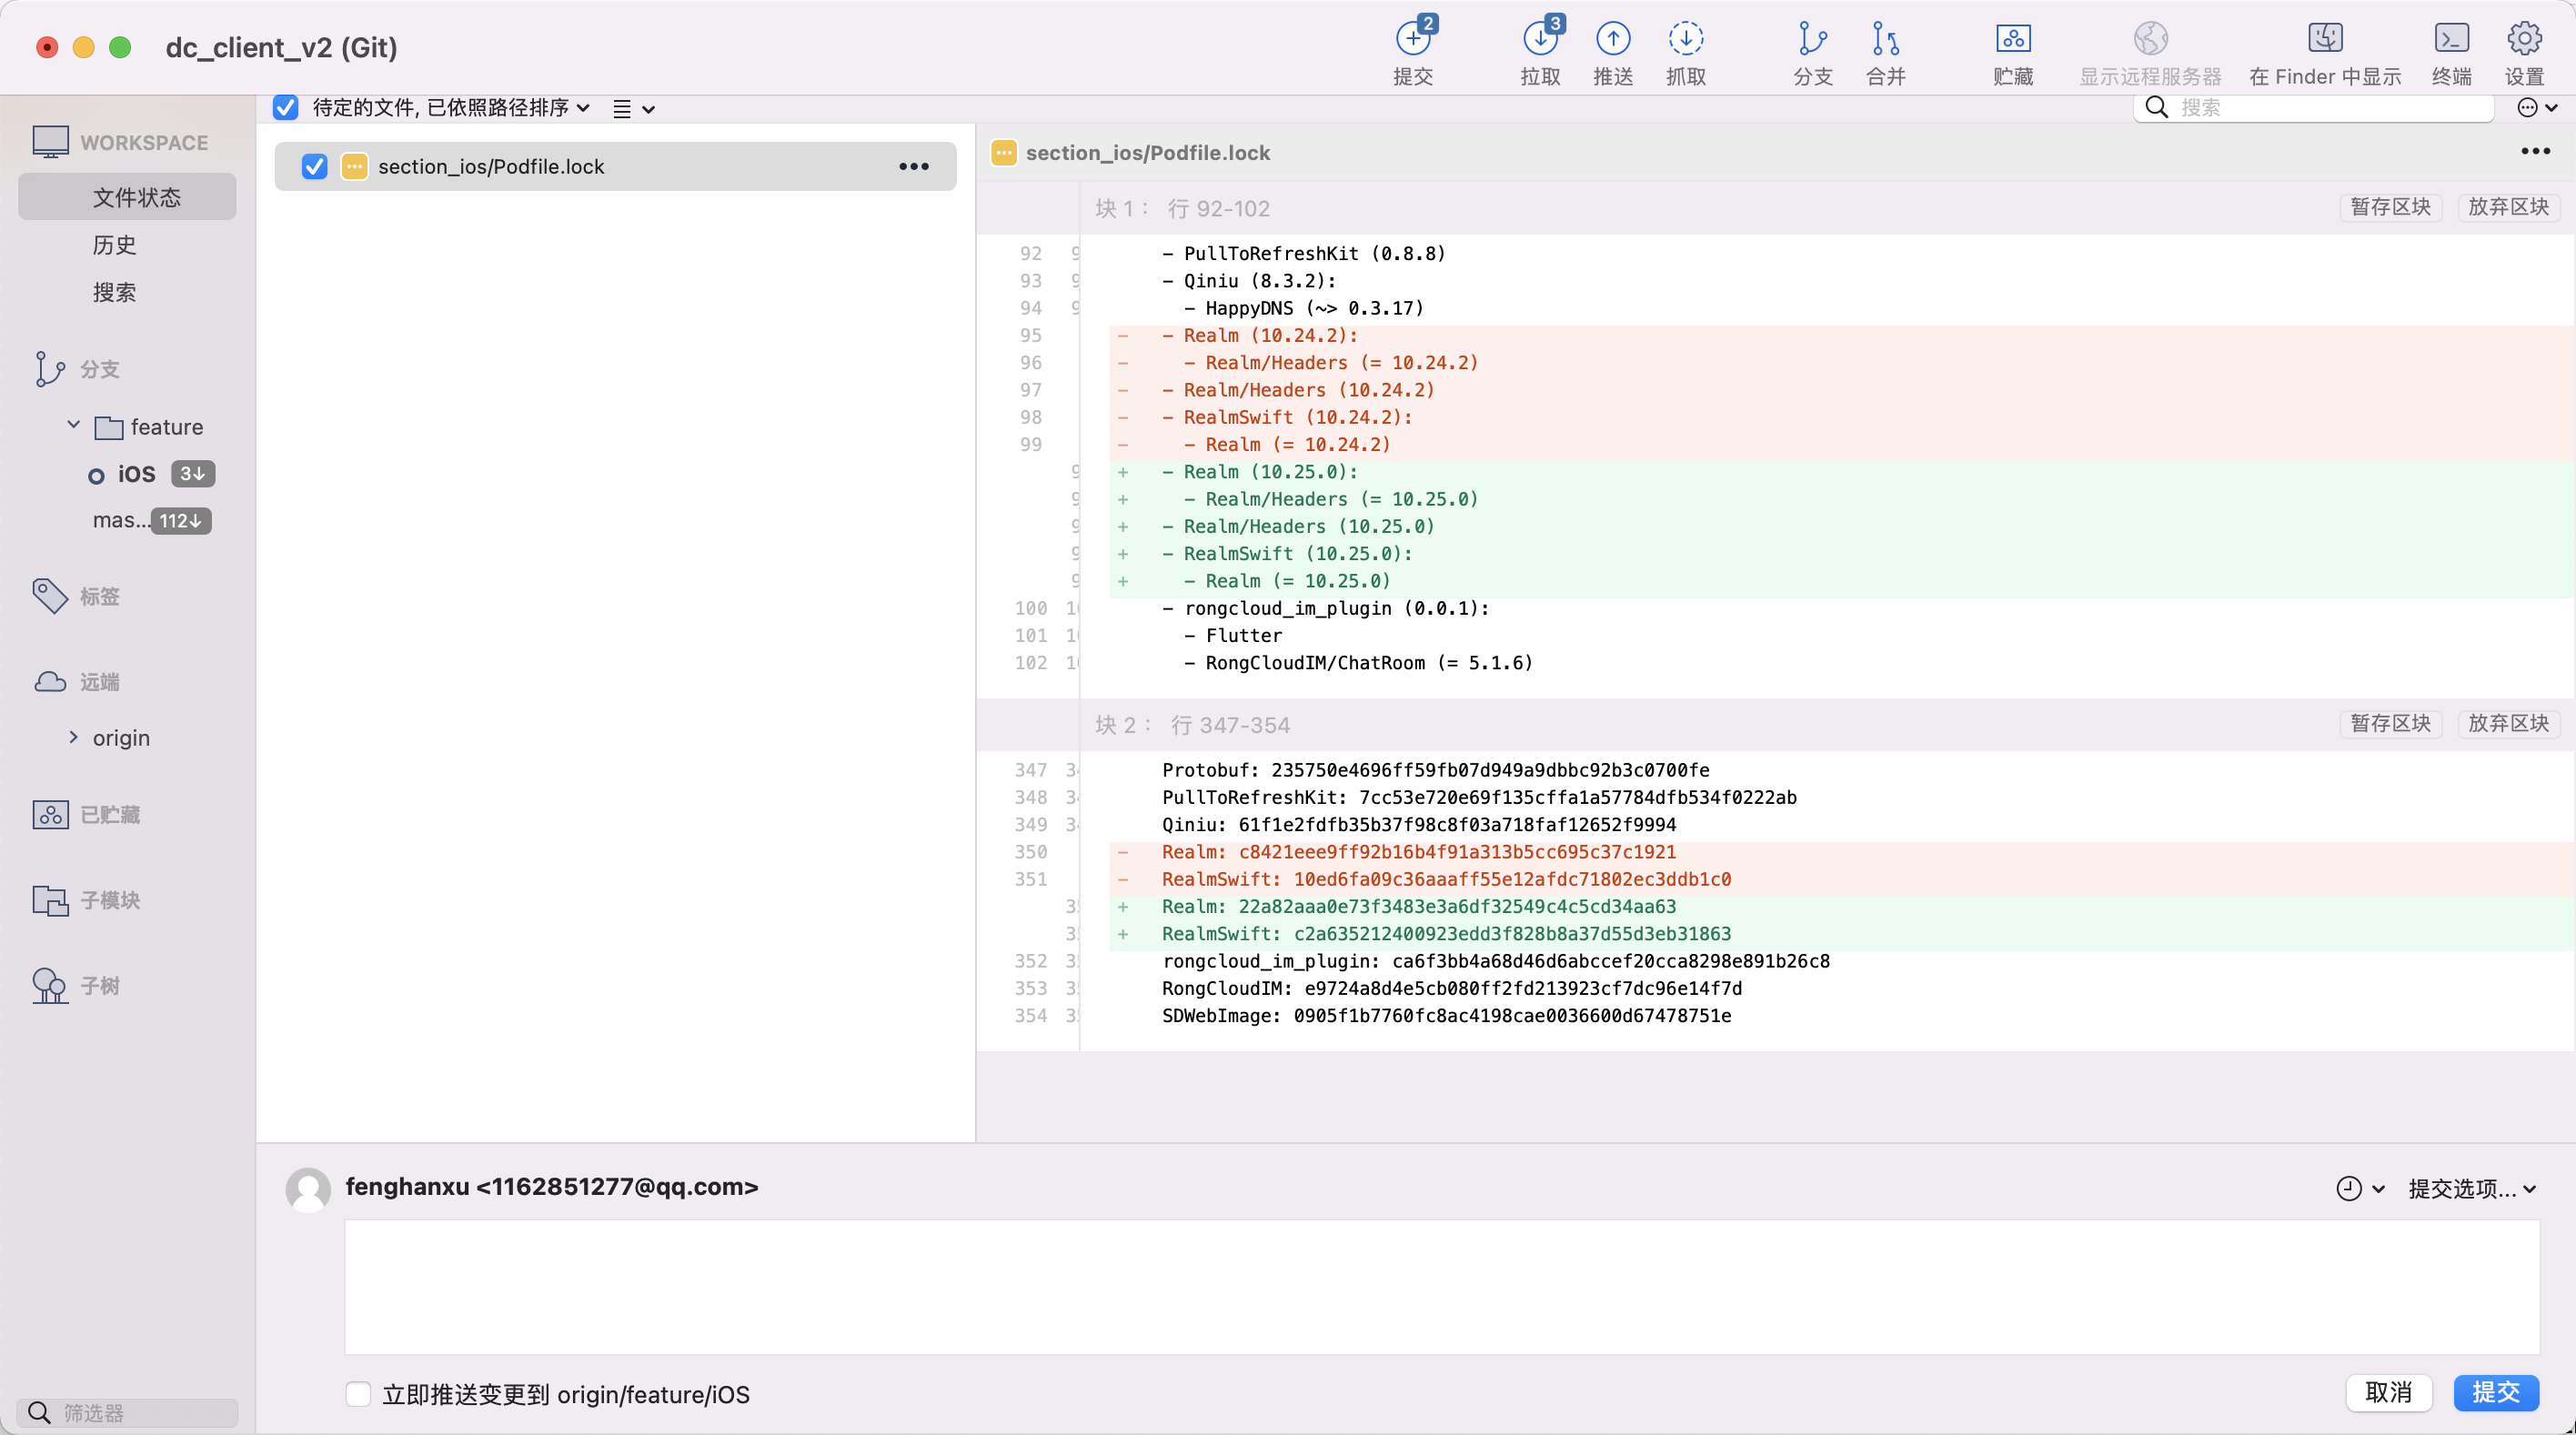Open the Branch (分支) toolbar tool
2576x1435 pixels.
(x=1812, y=40)
